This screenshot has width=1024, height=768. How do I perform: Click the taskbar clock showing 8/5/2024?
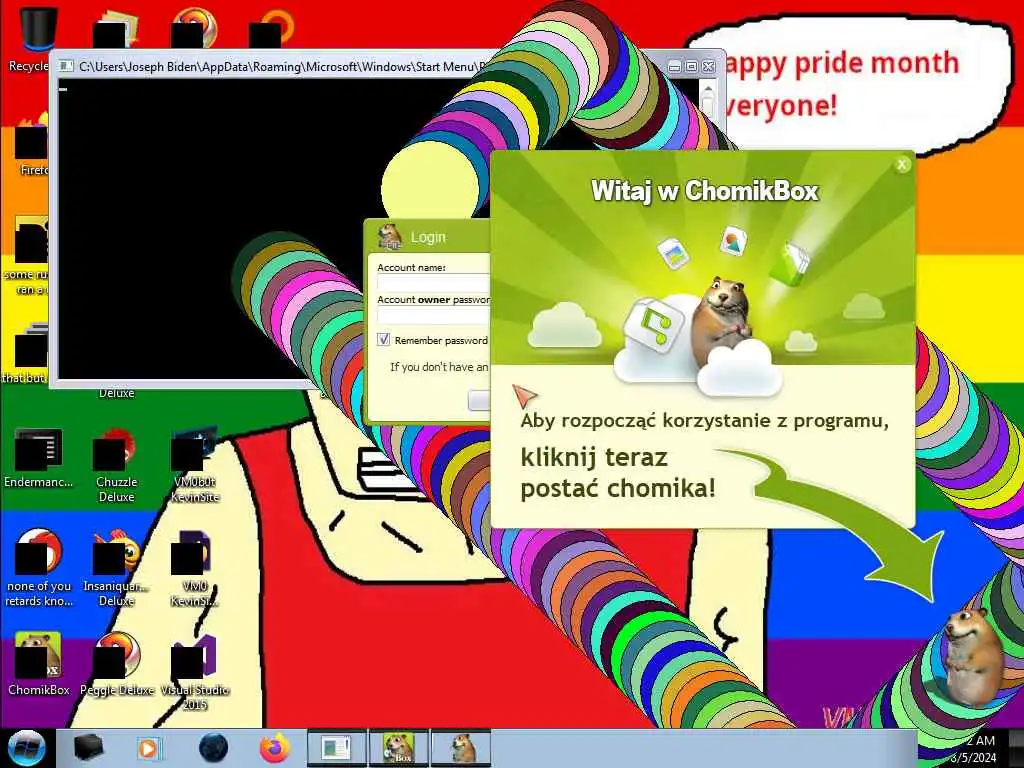point(974,749)
